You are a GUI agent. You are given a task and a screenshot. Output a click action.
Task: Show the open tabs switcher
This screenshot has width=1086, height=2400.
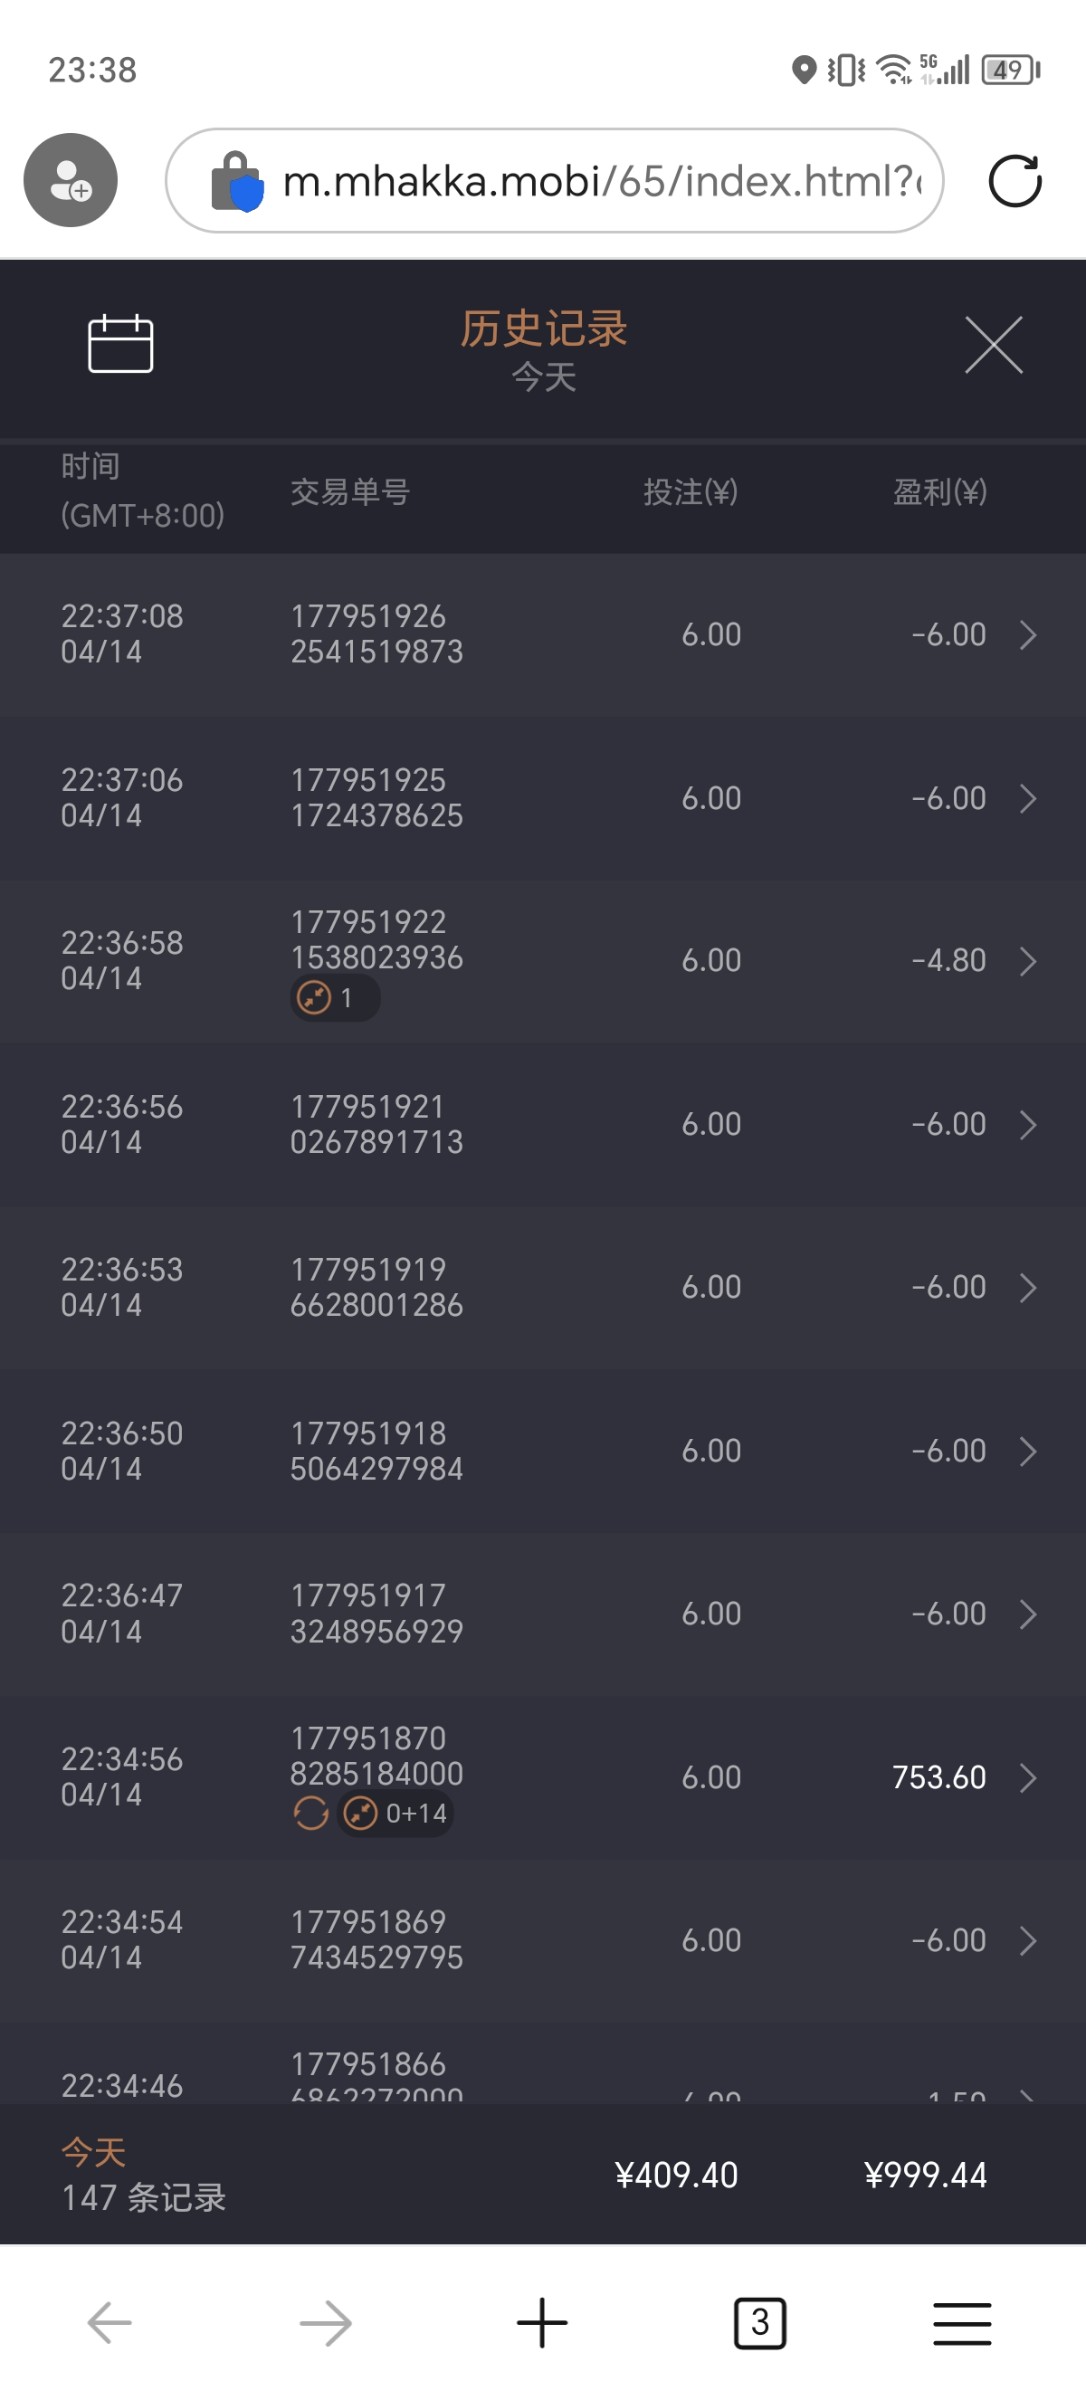pos(760,2322)
